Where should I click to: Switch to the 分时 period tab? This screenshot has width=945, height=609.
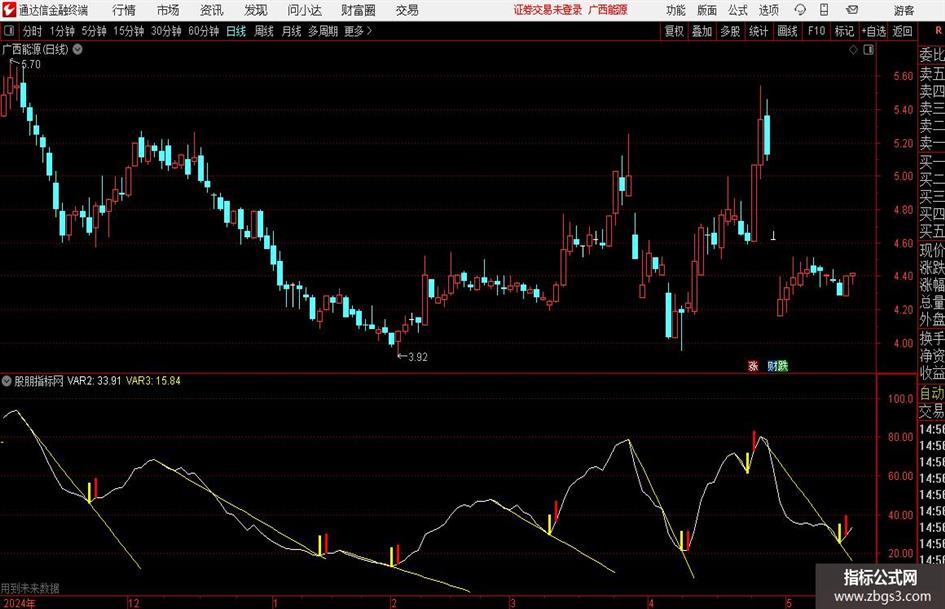click(x=33, y=31)
